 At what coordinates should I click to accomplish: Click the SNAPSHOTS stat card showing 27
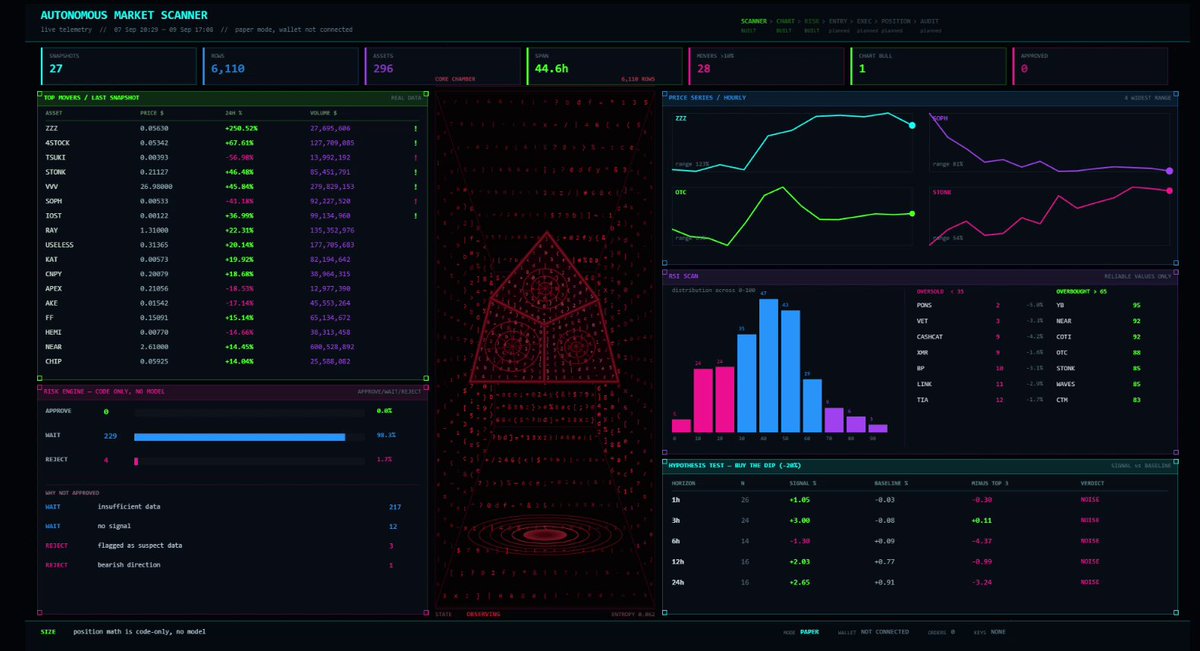point(119,66)
